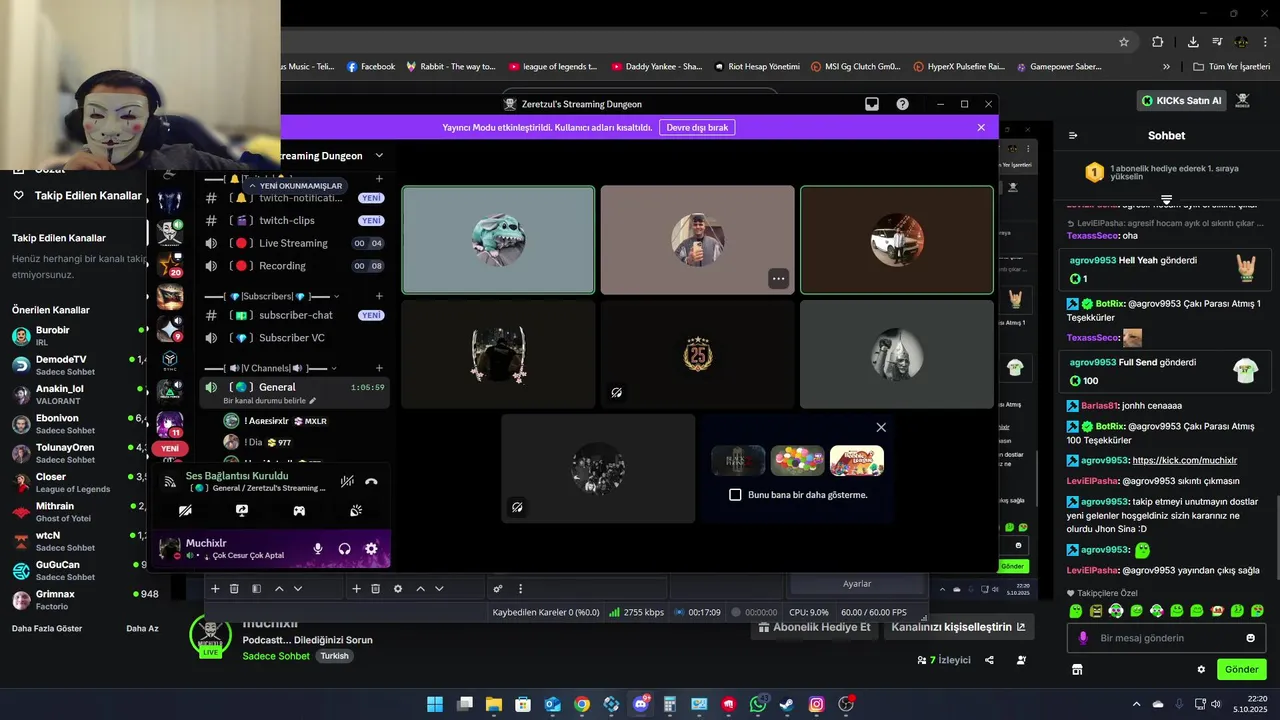Type in 'Bir mesaj gönderin' field
Viewport: 1280px width, 720px height.
click(x=1164, y=638)
